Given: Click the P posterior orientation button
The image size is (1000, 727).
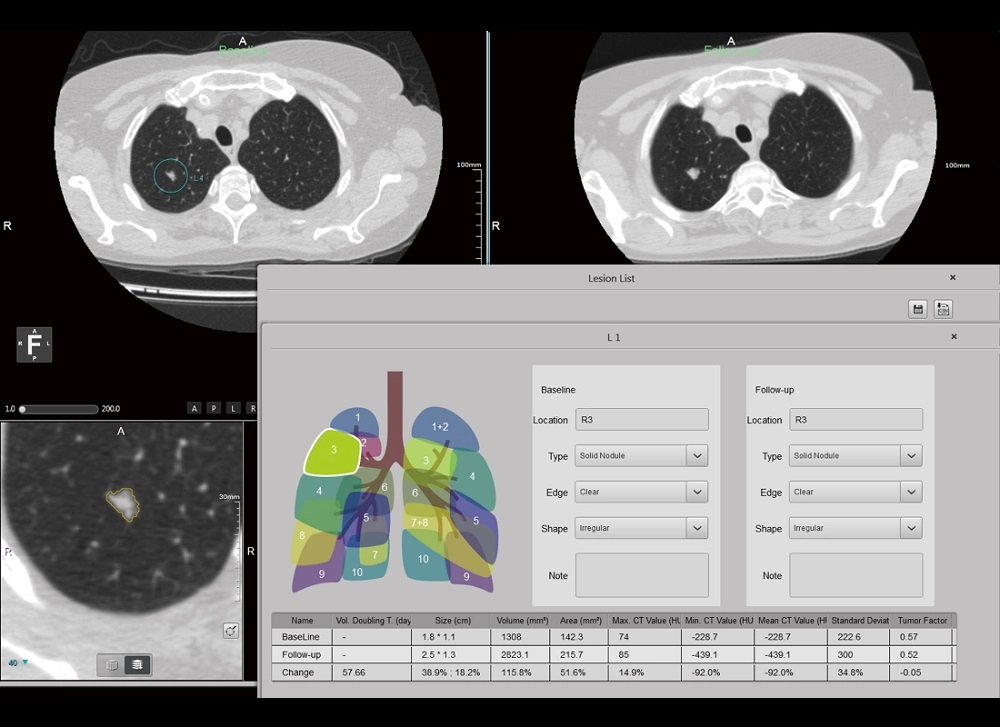Looking at the screenshot, I should (214, 408).
